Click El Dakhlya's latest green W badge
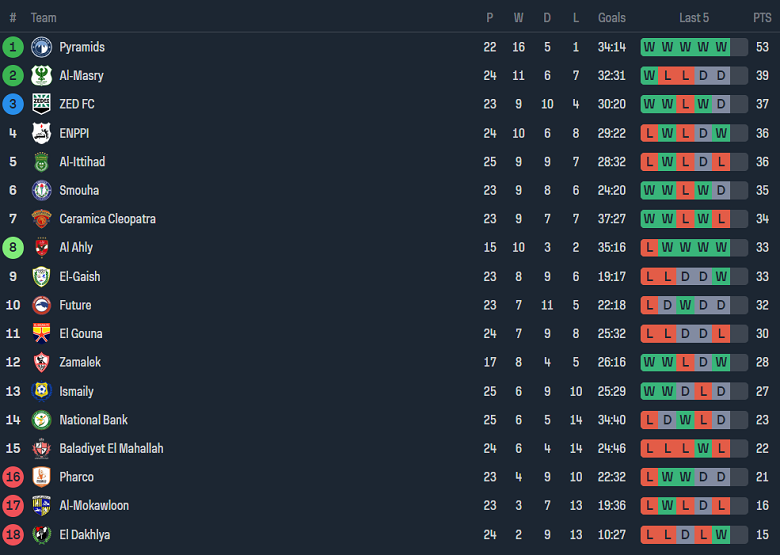780x555 pixels. [x=721, y=535]
